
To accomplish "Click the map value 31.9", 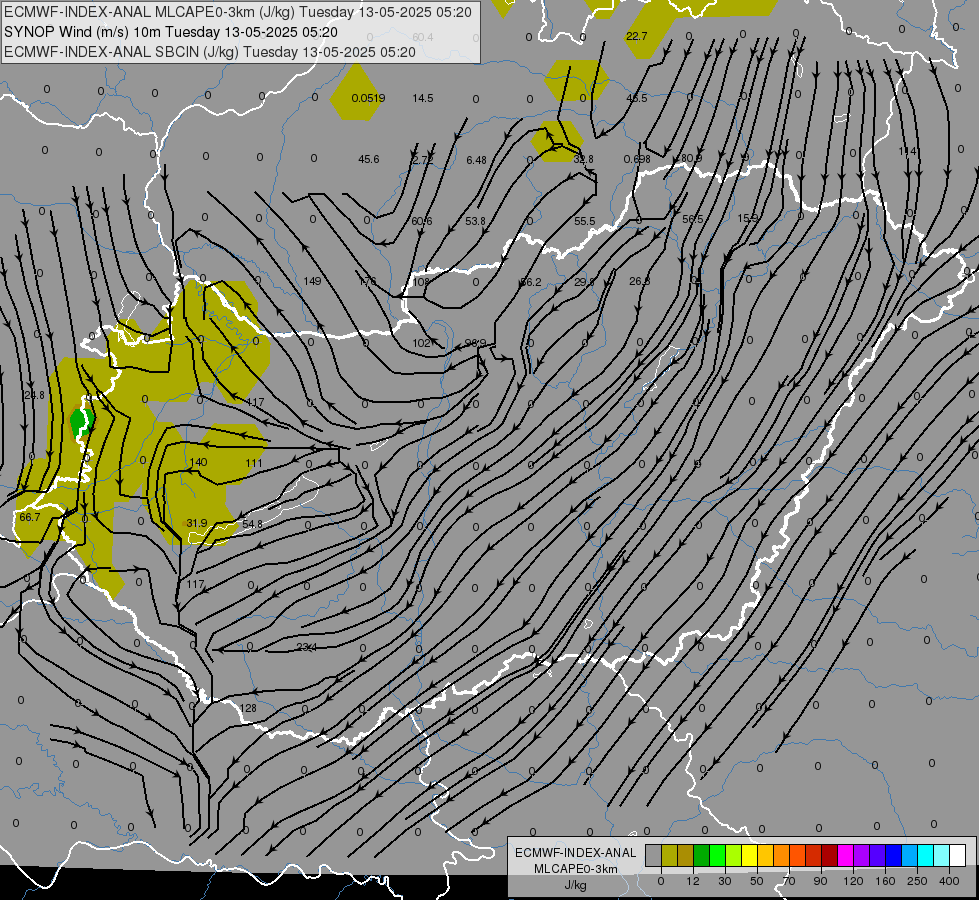I will pyautogui.click(x=197, y=523).
